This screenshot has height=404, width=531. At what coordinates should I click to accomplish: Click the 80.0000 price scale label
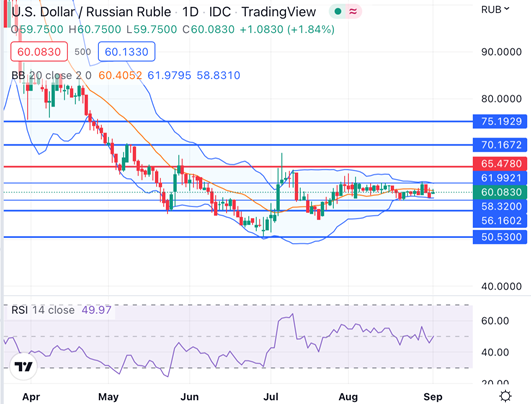tap(501, 99)
